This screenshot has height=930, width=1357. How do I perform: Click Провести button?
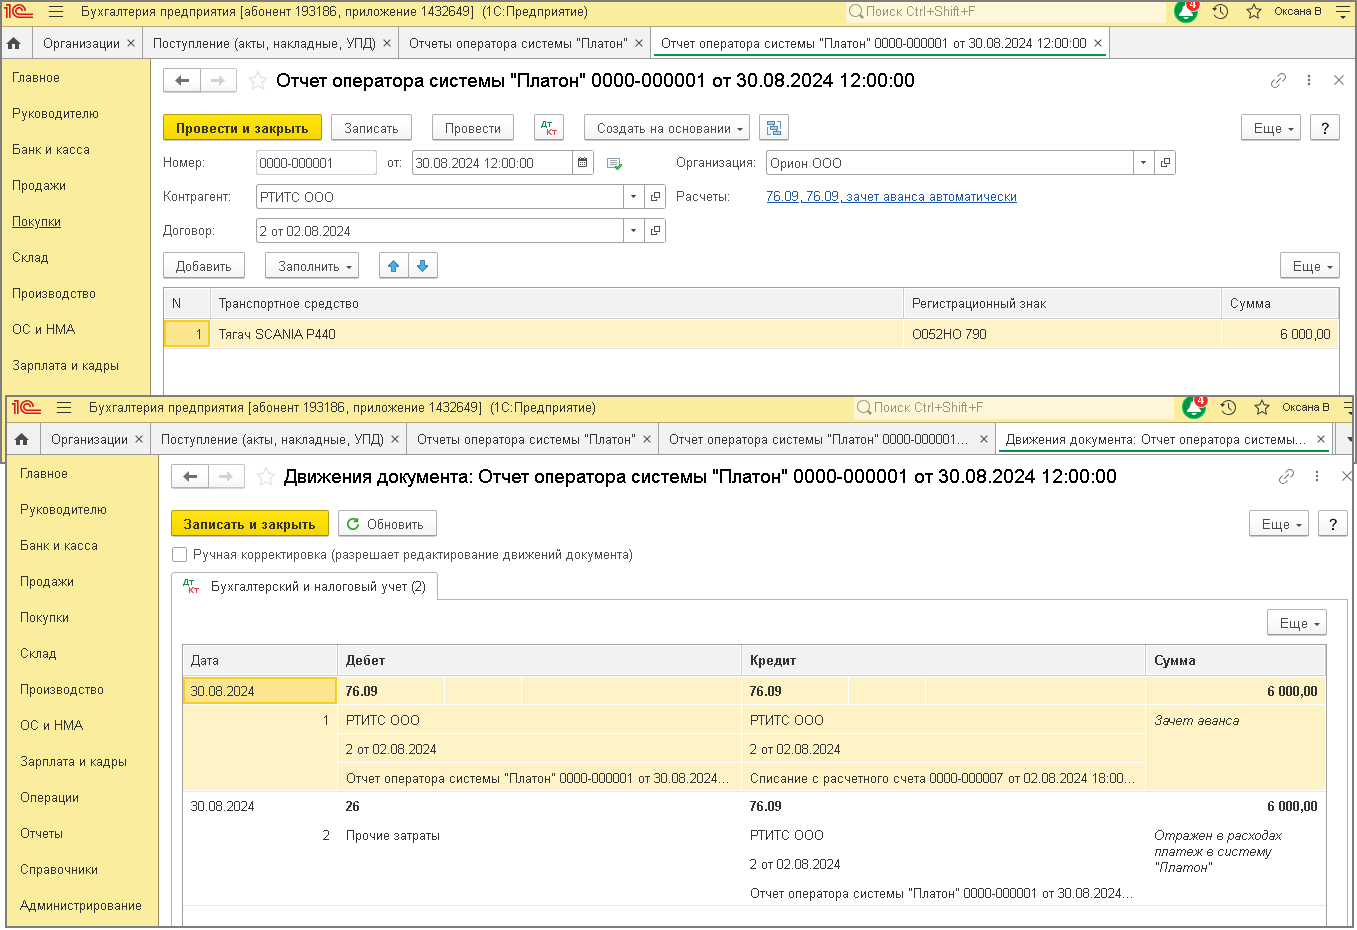tap(473, 128)
